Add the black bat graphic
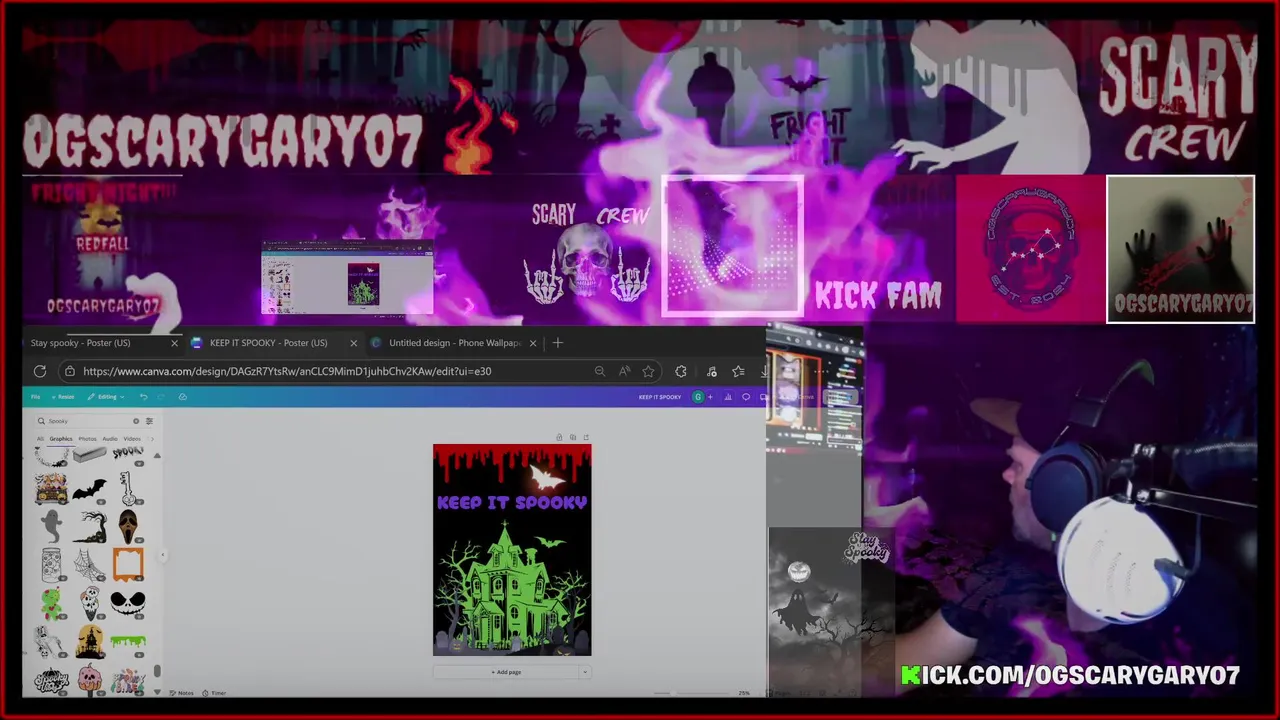1280x720 pixels. point(89,491)
